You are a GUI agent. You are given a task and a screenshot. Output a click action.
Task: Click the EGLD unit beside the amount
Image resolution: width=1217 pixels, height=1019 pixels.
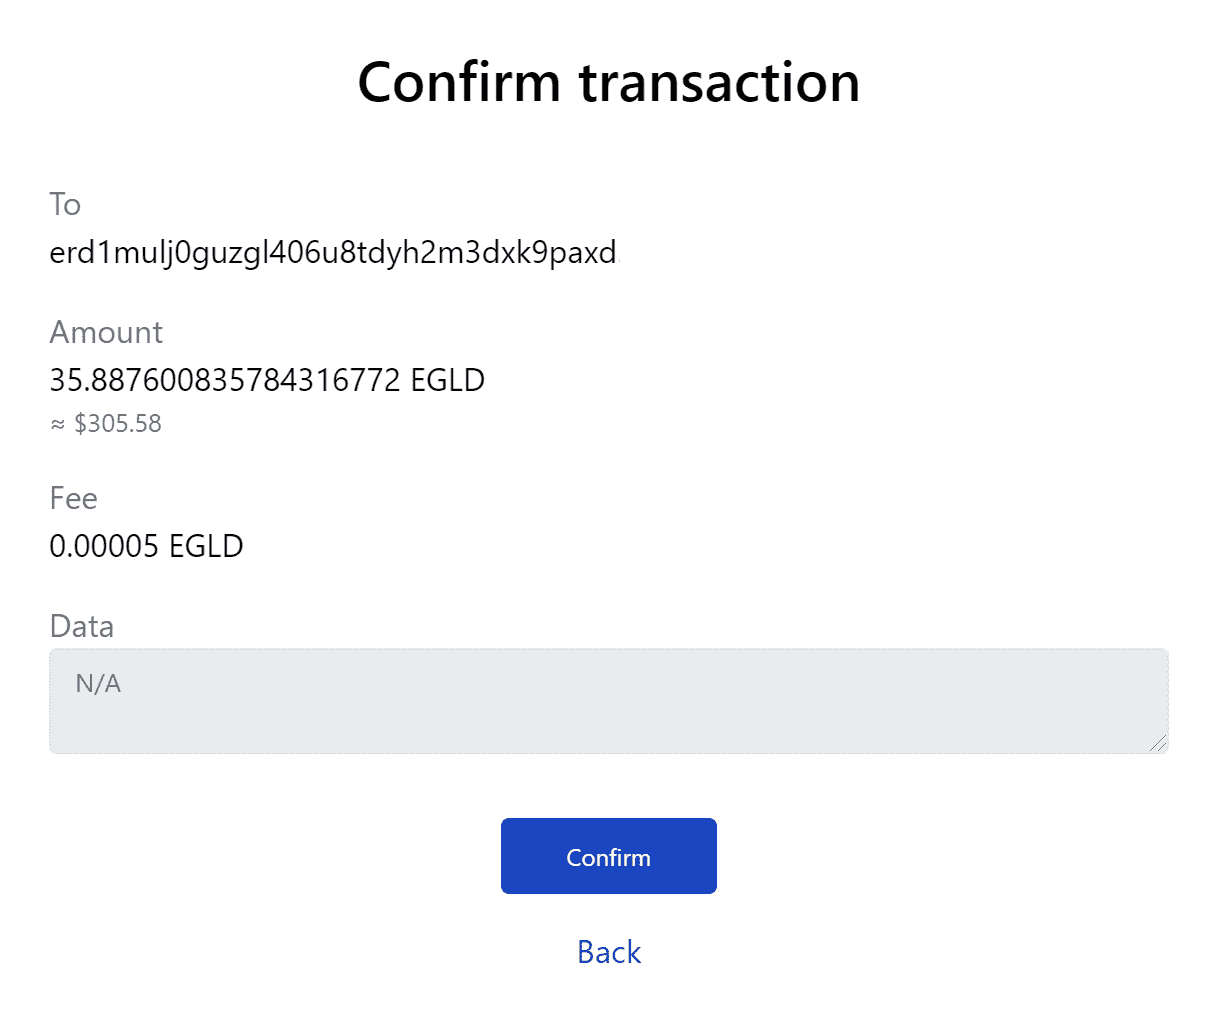coord(448,380)
